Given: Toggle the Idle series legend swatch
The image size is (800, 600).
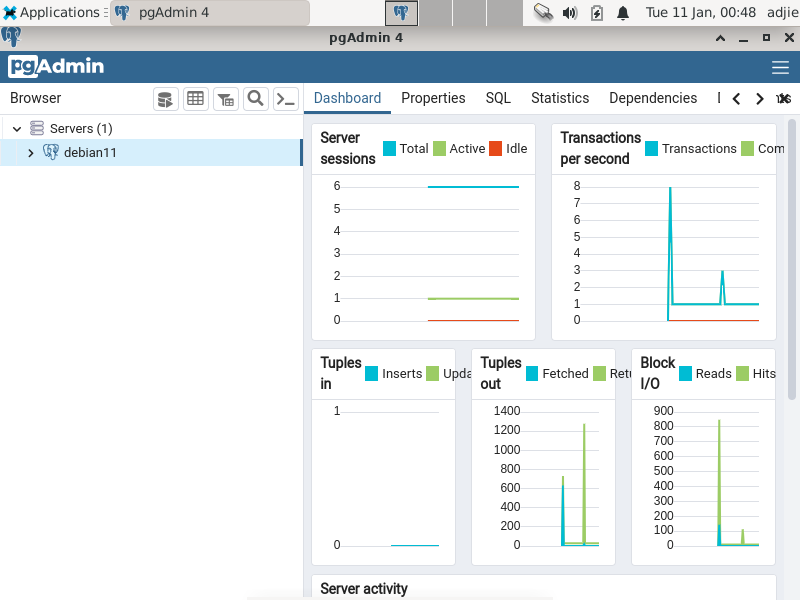Looking at the screenshot, I should [495, 148].
